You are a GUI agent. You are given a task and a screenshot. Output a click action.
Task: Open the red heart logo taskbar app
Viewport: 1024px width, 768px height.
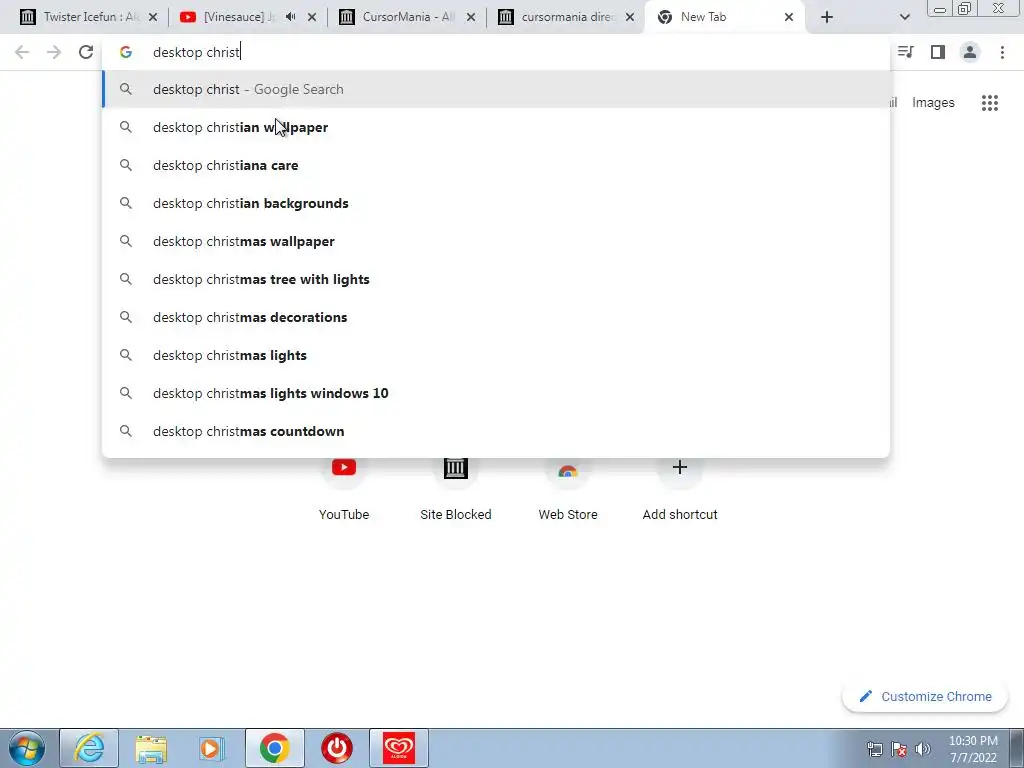[399, 748]
